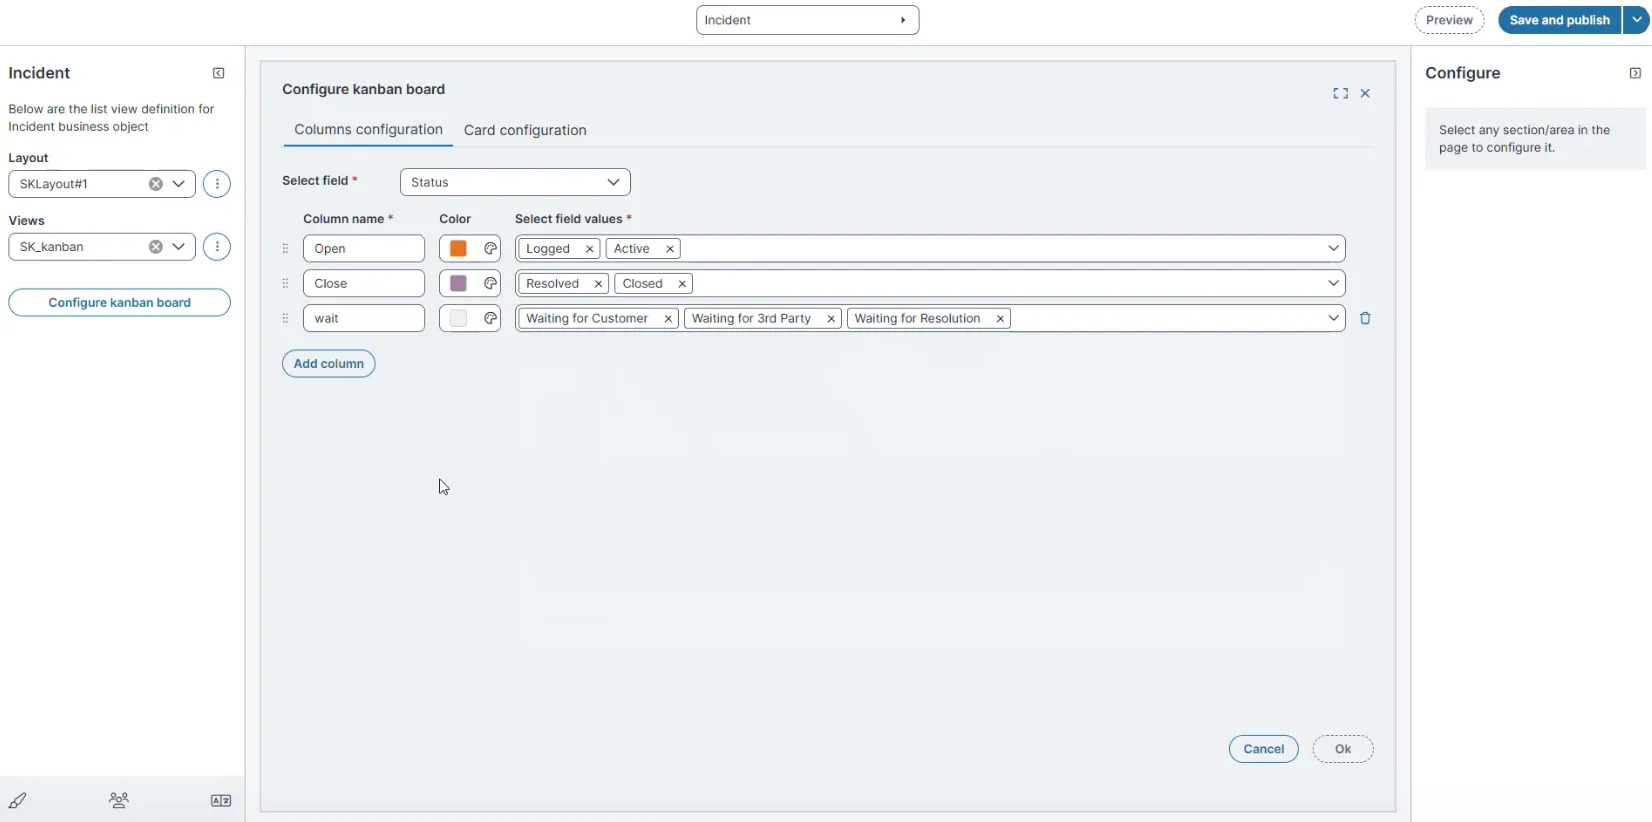Click the Add column button
Screen dimensions: 1652x822
click(328, 364)
